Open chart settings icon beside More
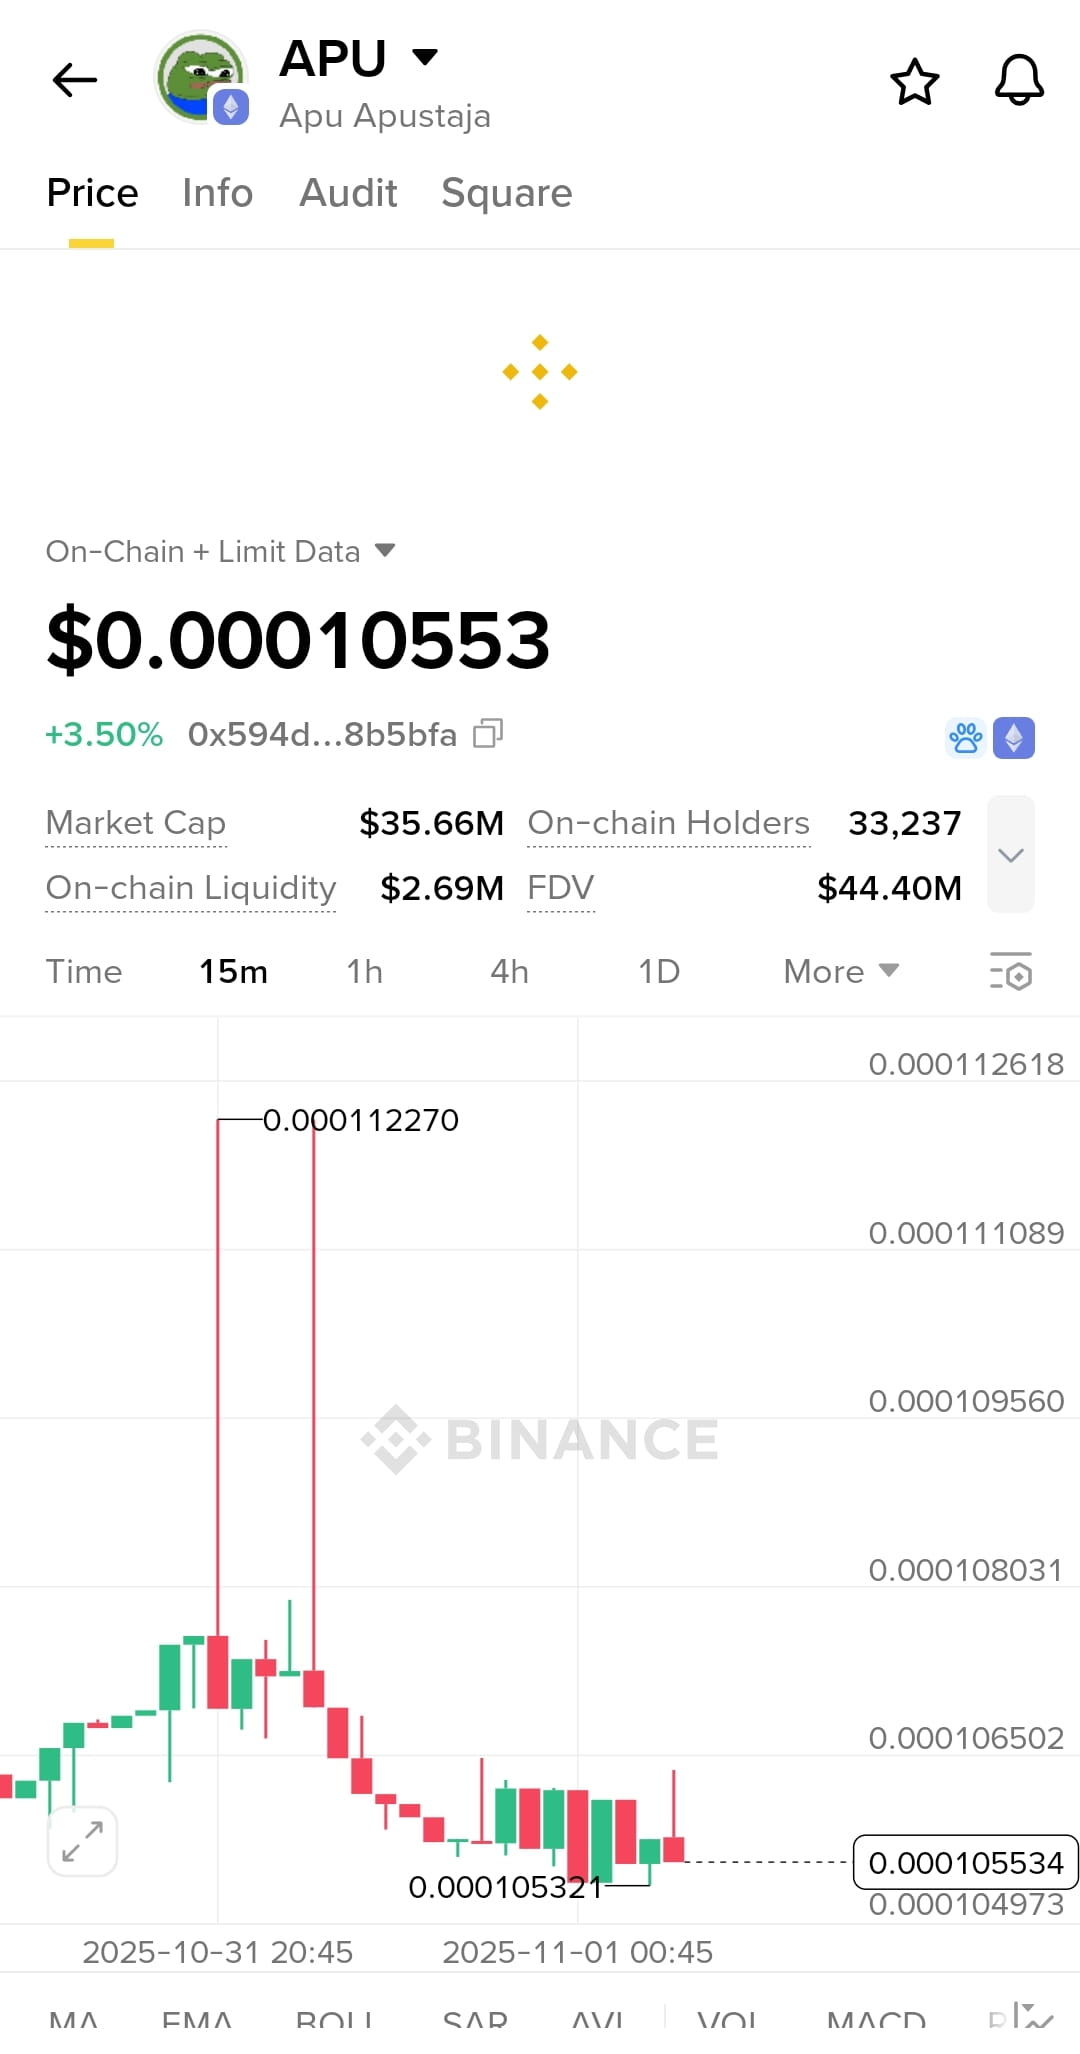Viewport: 1080px width, 2054px height. pos(1011,971)
